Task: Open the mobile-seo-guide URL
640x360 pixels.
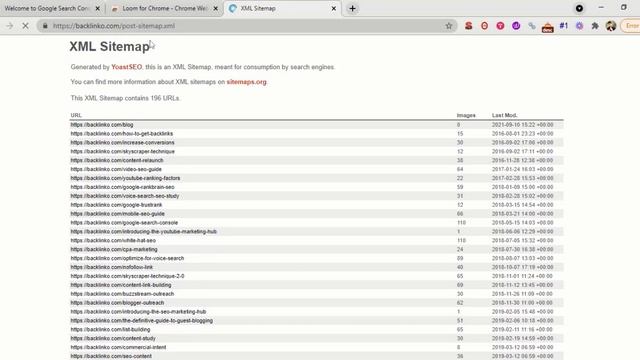Action: pyautogui.click(x=118, y=214)
